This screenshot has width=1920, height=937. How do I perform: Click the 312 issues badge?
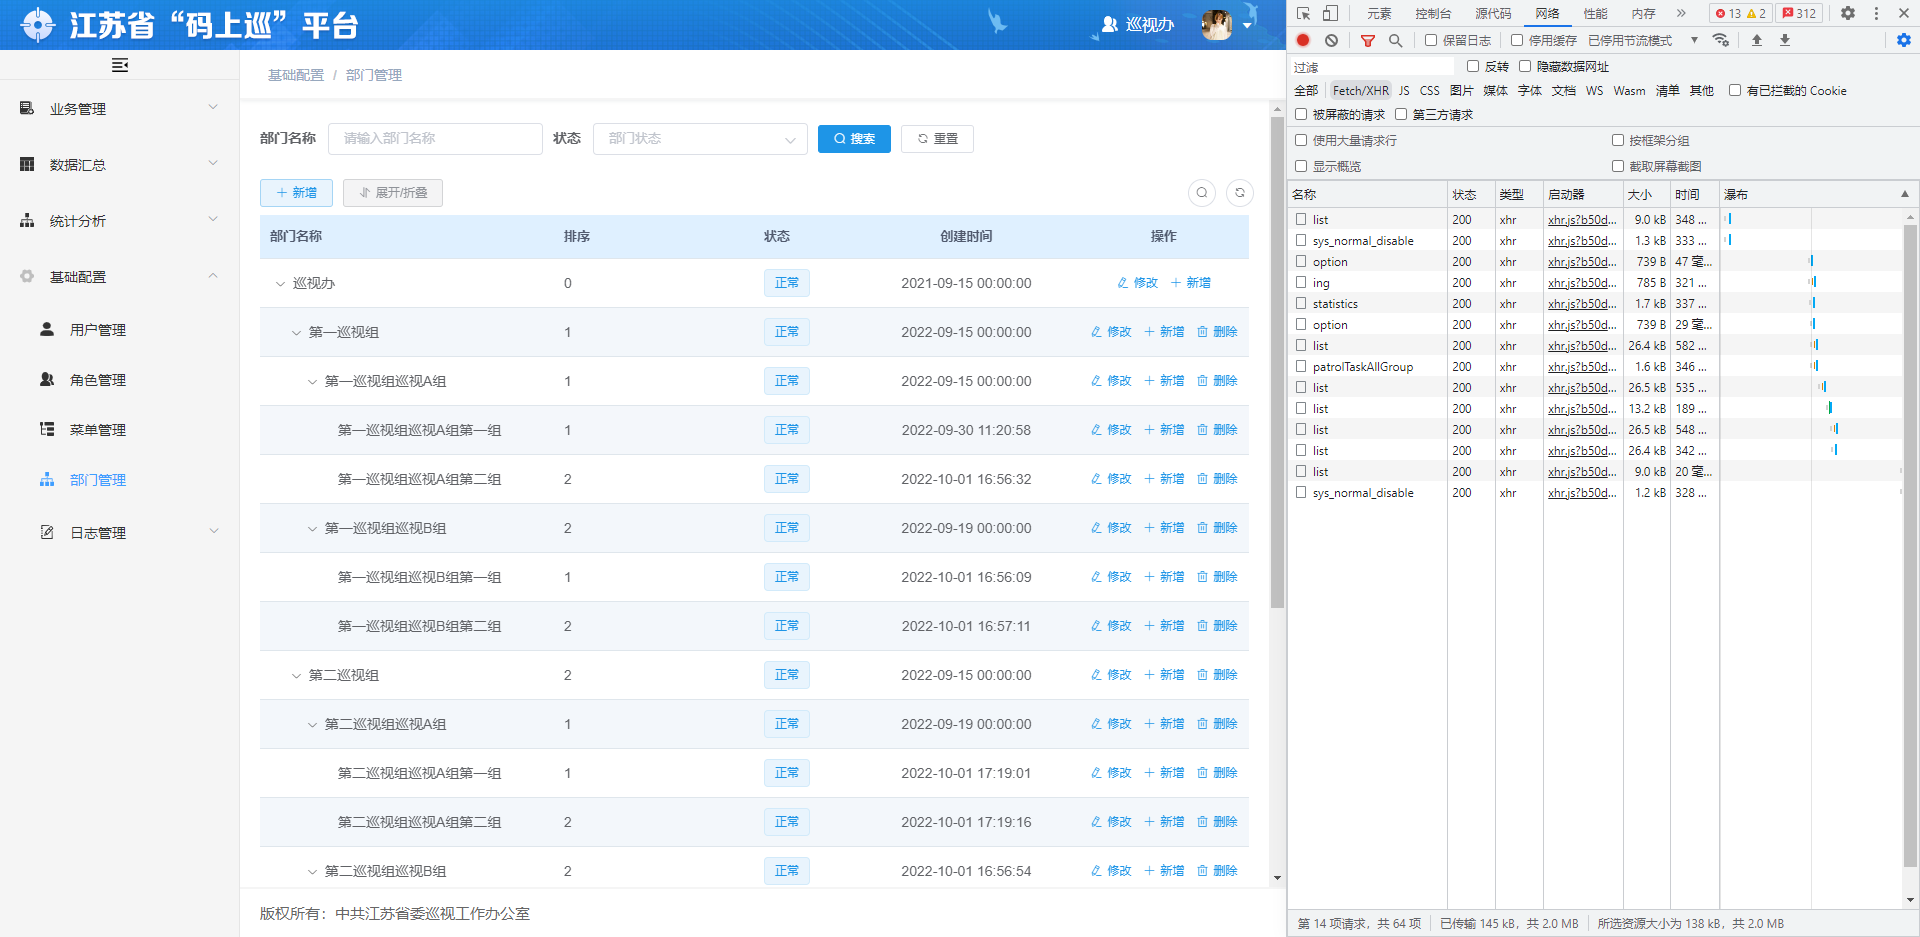click(1800, 13)
